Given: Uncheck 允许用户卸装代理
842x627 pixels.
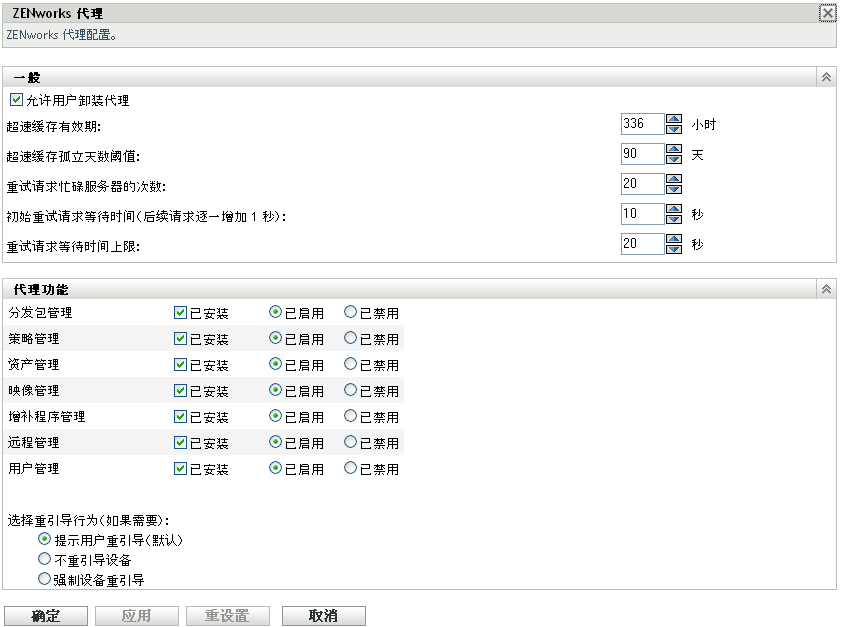Looking at the screenshot, I should 15,100.
